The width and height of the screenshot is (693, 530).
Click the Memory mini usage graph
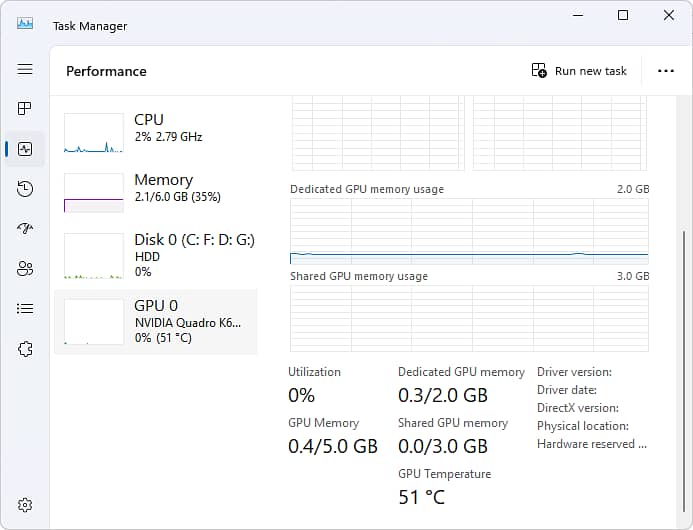click(94, 193)
